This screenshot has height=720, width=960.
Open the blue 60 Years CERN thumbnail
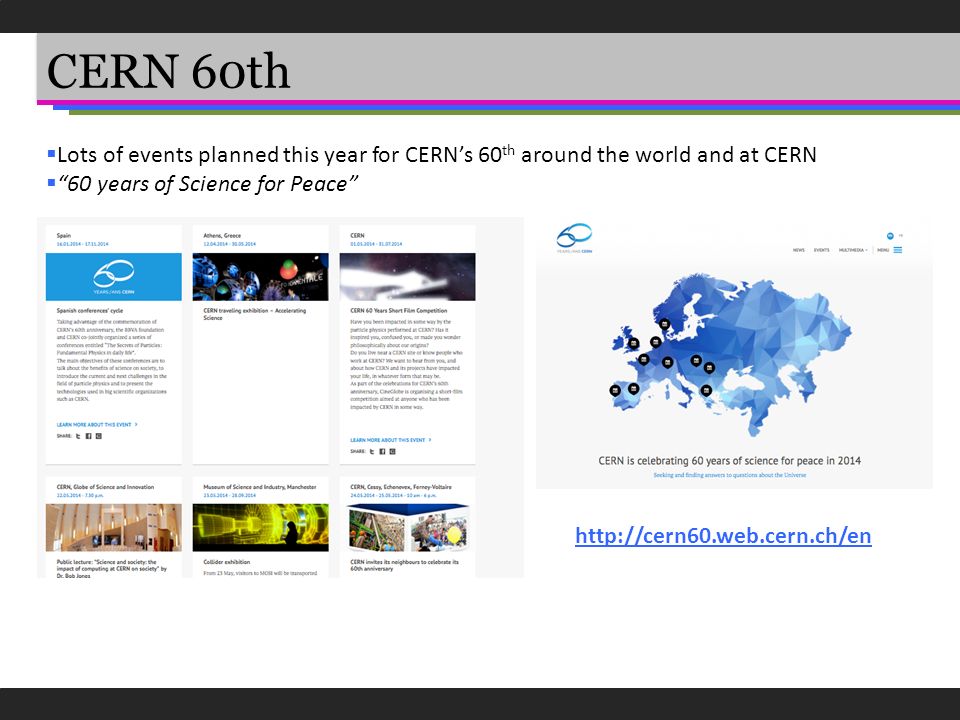pos(113,277)
